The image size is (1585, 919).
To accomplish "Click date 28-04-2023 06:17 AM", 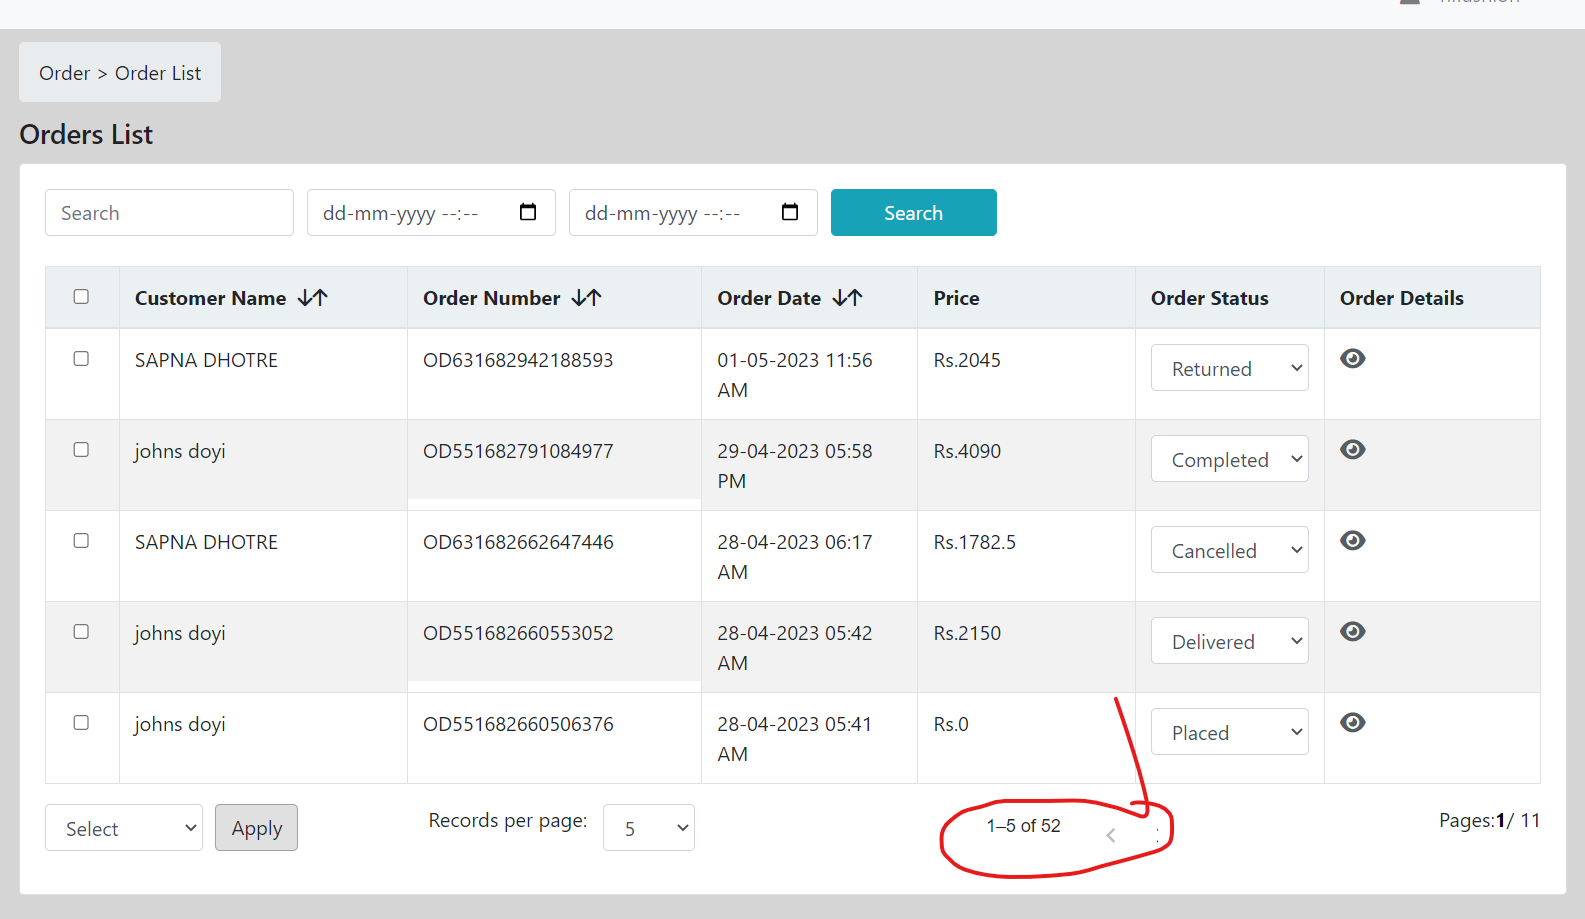I will point(795,557).
